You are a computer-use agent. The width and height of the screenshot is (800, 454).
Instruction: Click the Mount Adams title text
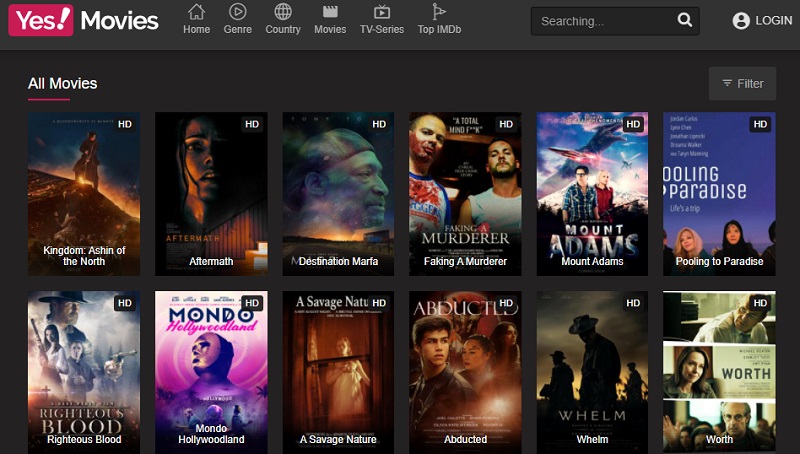[592, 261]
